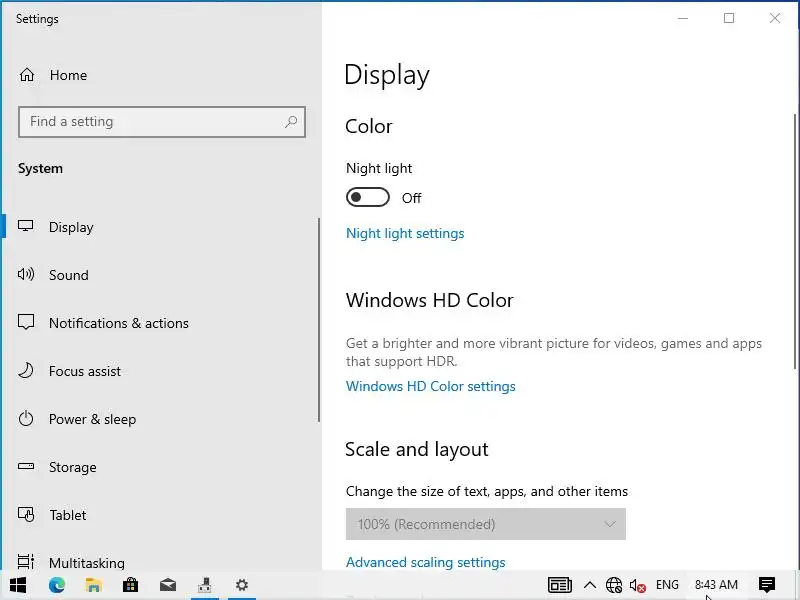Minimize the Settings window
This screenshot has height=600, width=800.
coord(683,18)
